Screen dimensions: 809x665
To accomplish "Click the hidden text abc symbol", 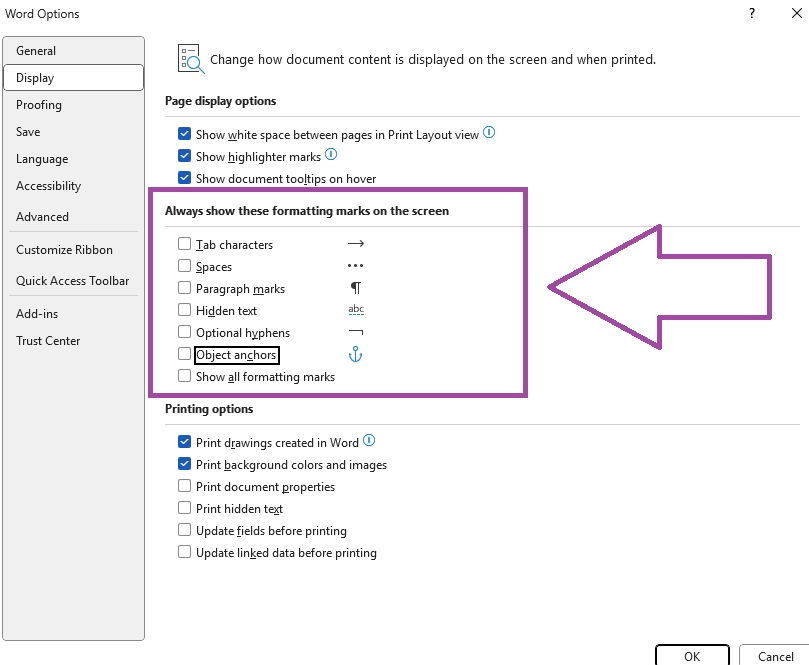I will [x=356, y=310].
